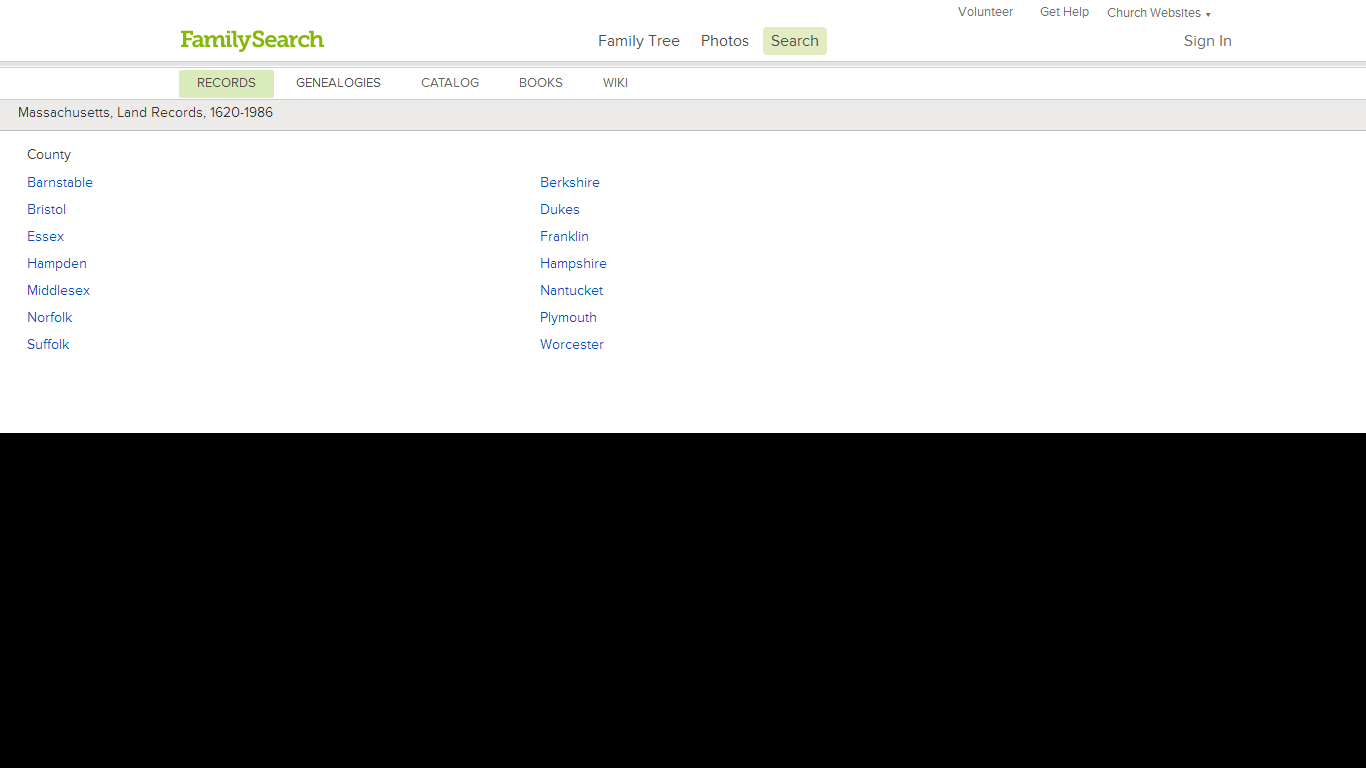
Task: Click the Get Help link
Action: 1064,12
